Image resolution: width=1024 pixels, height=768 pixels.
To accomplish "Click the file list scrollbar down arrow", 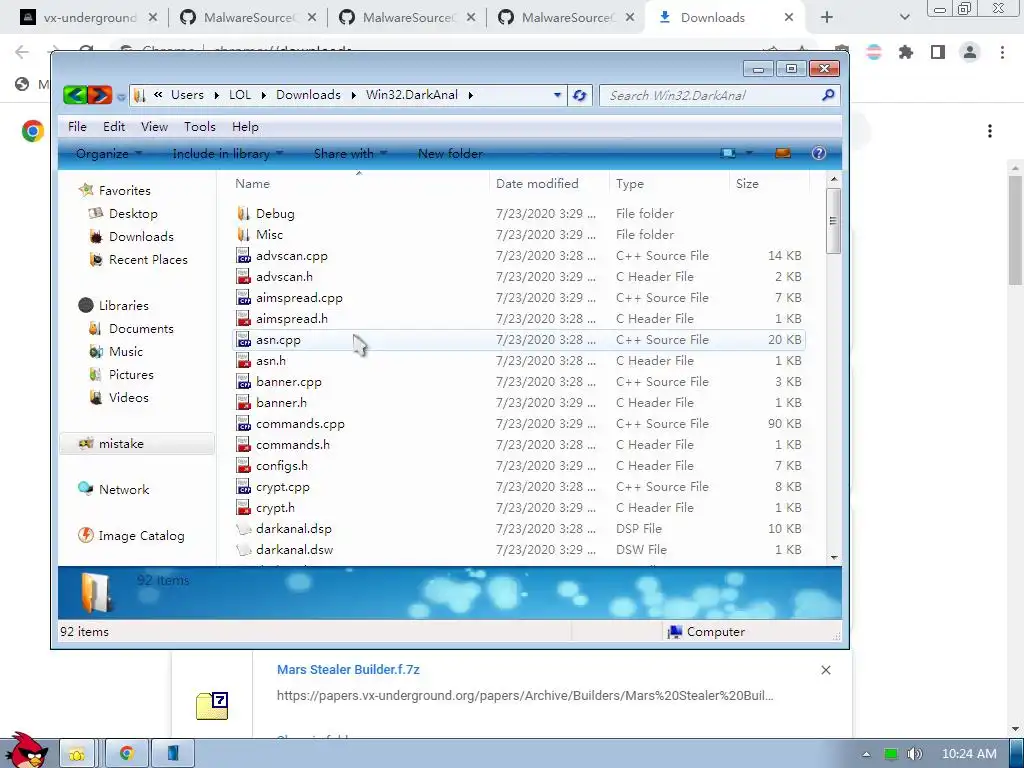I will tap(833, 558).
